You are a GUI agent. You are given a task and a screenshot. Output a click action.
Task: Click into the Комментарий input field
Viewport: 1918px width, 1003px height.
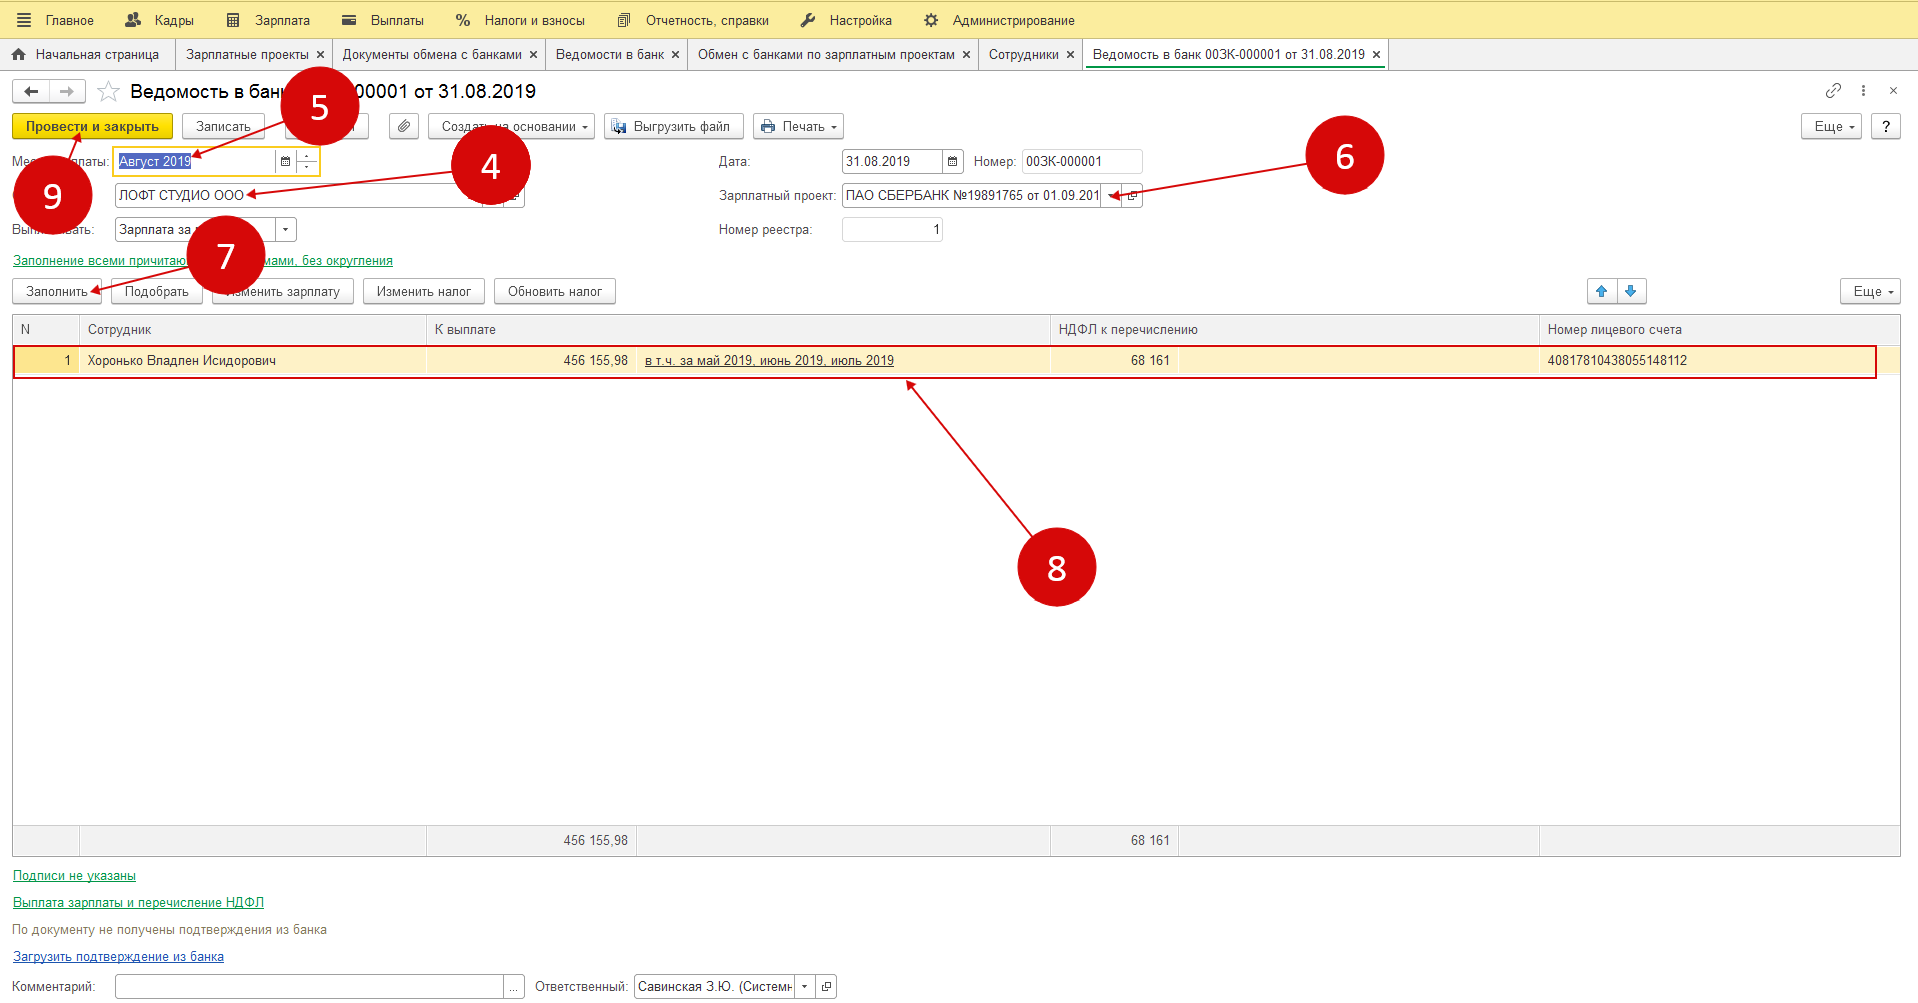308,987
